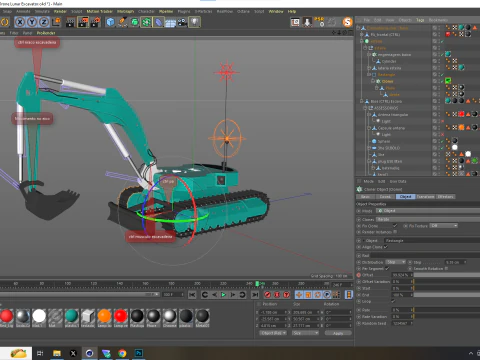Image resolution: width=480 pixels, height=360 pixels.
Task: Select the orange material swatch
Action: coord(104,316)
